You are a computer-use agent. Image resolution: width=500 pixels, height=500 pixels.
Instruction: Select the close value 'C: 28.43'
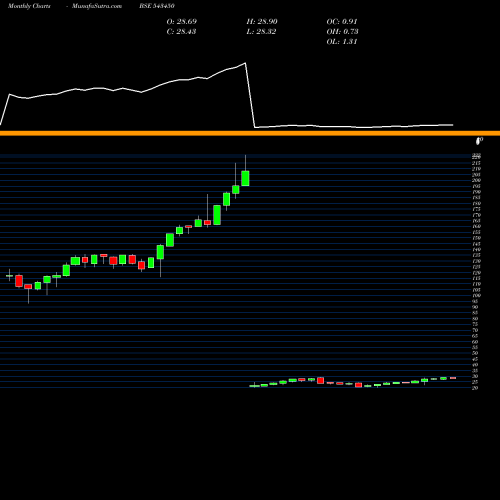[181, 32]
